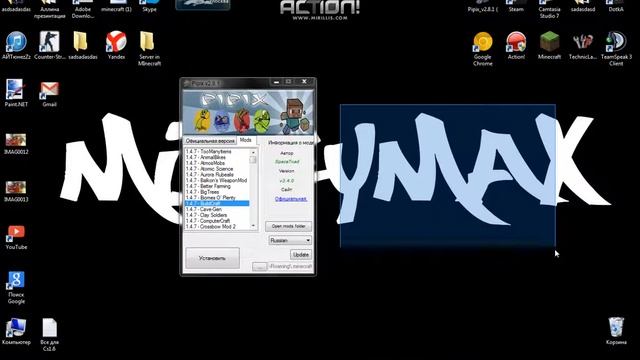Viewport: 640px width, 360px height.
Task: Select '1.4.7 - Biomes O' Plenty' entry
Action: coord(217,198)
